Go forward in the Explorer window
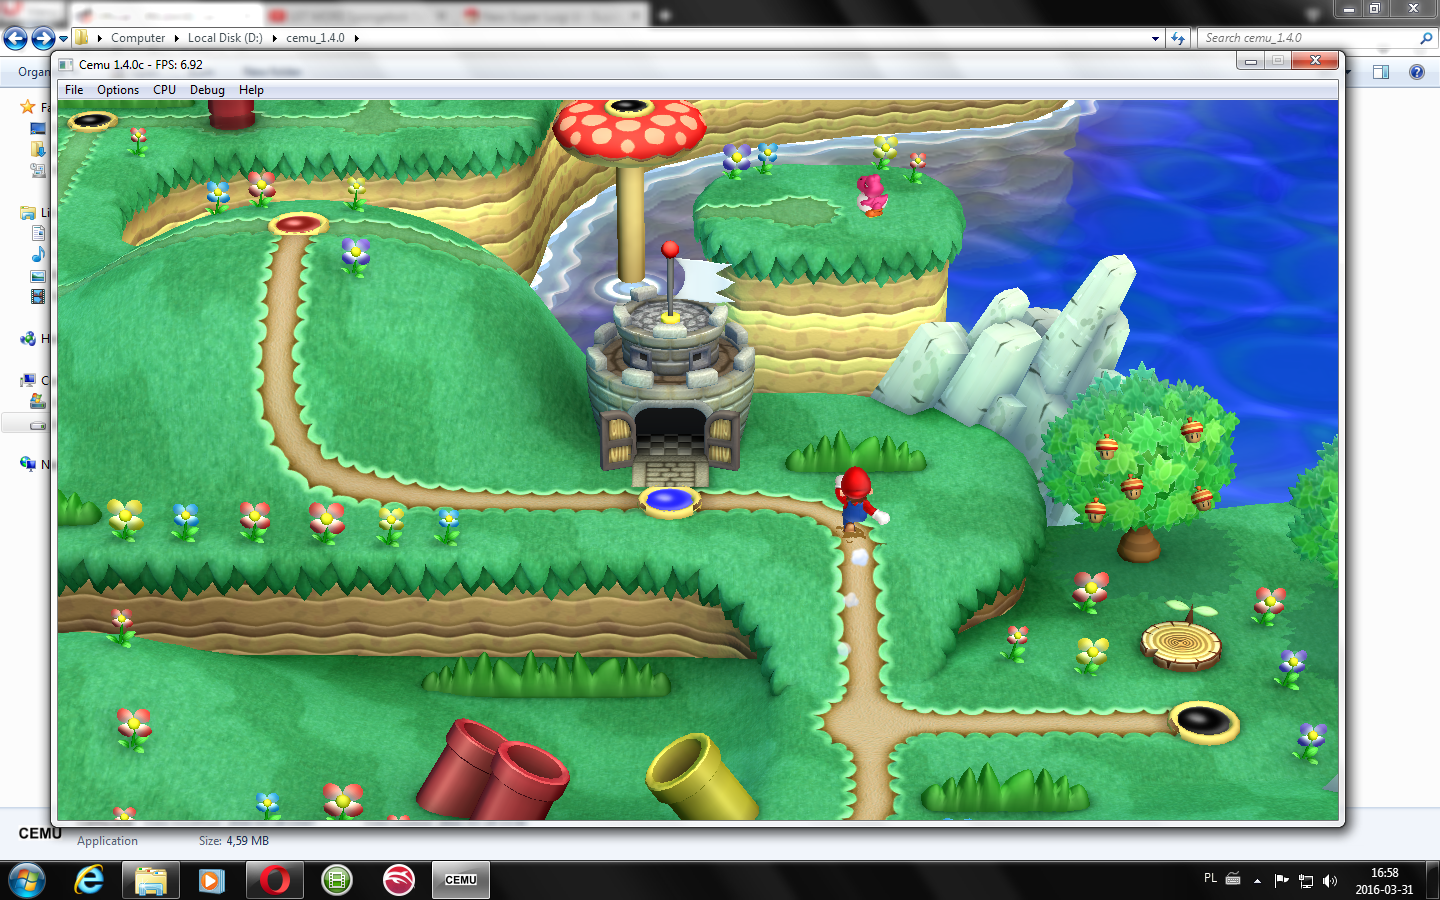 (x=43, y=38)
